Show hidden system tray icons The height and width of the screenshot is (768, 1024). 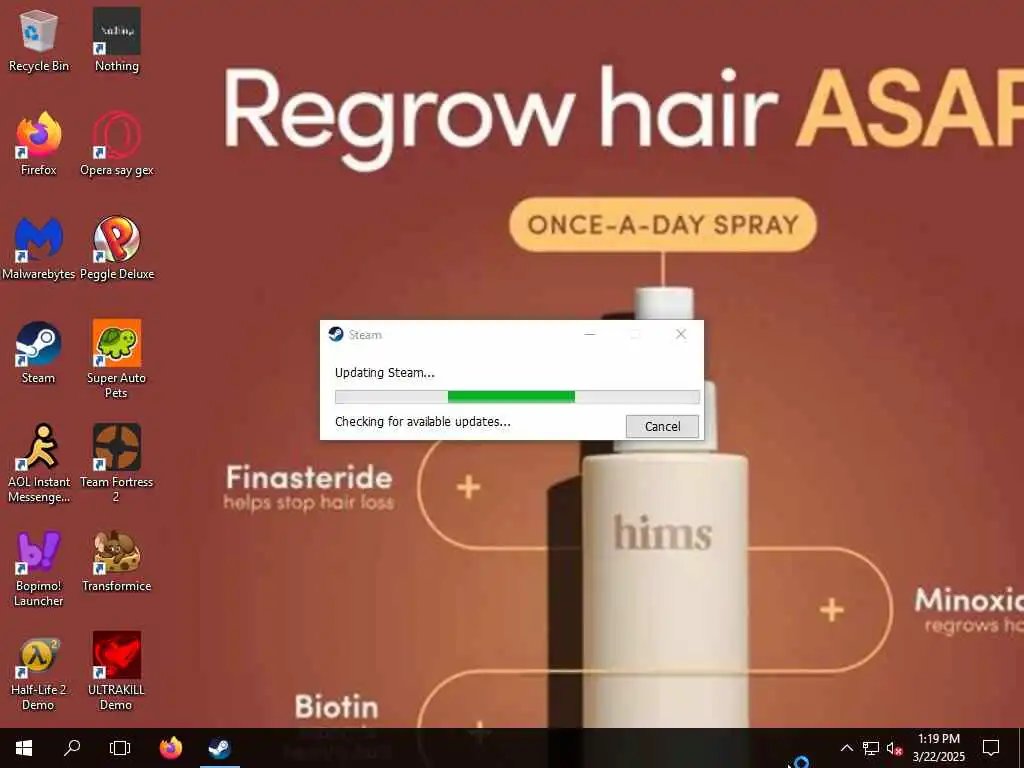(846, 748)
